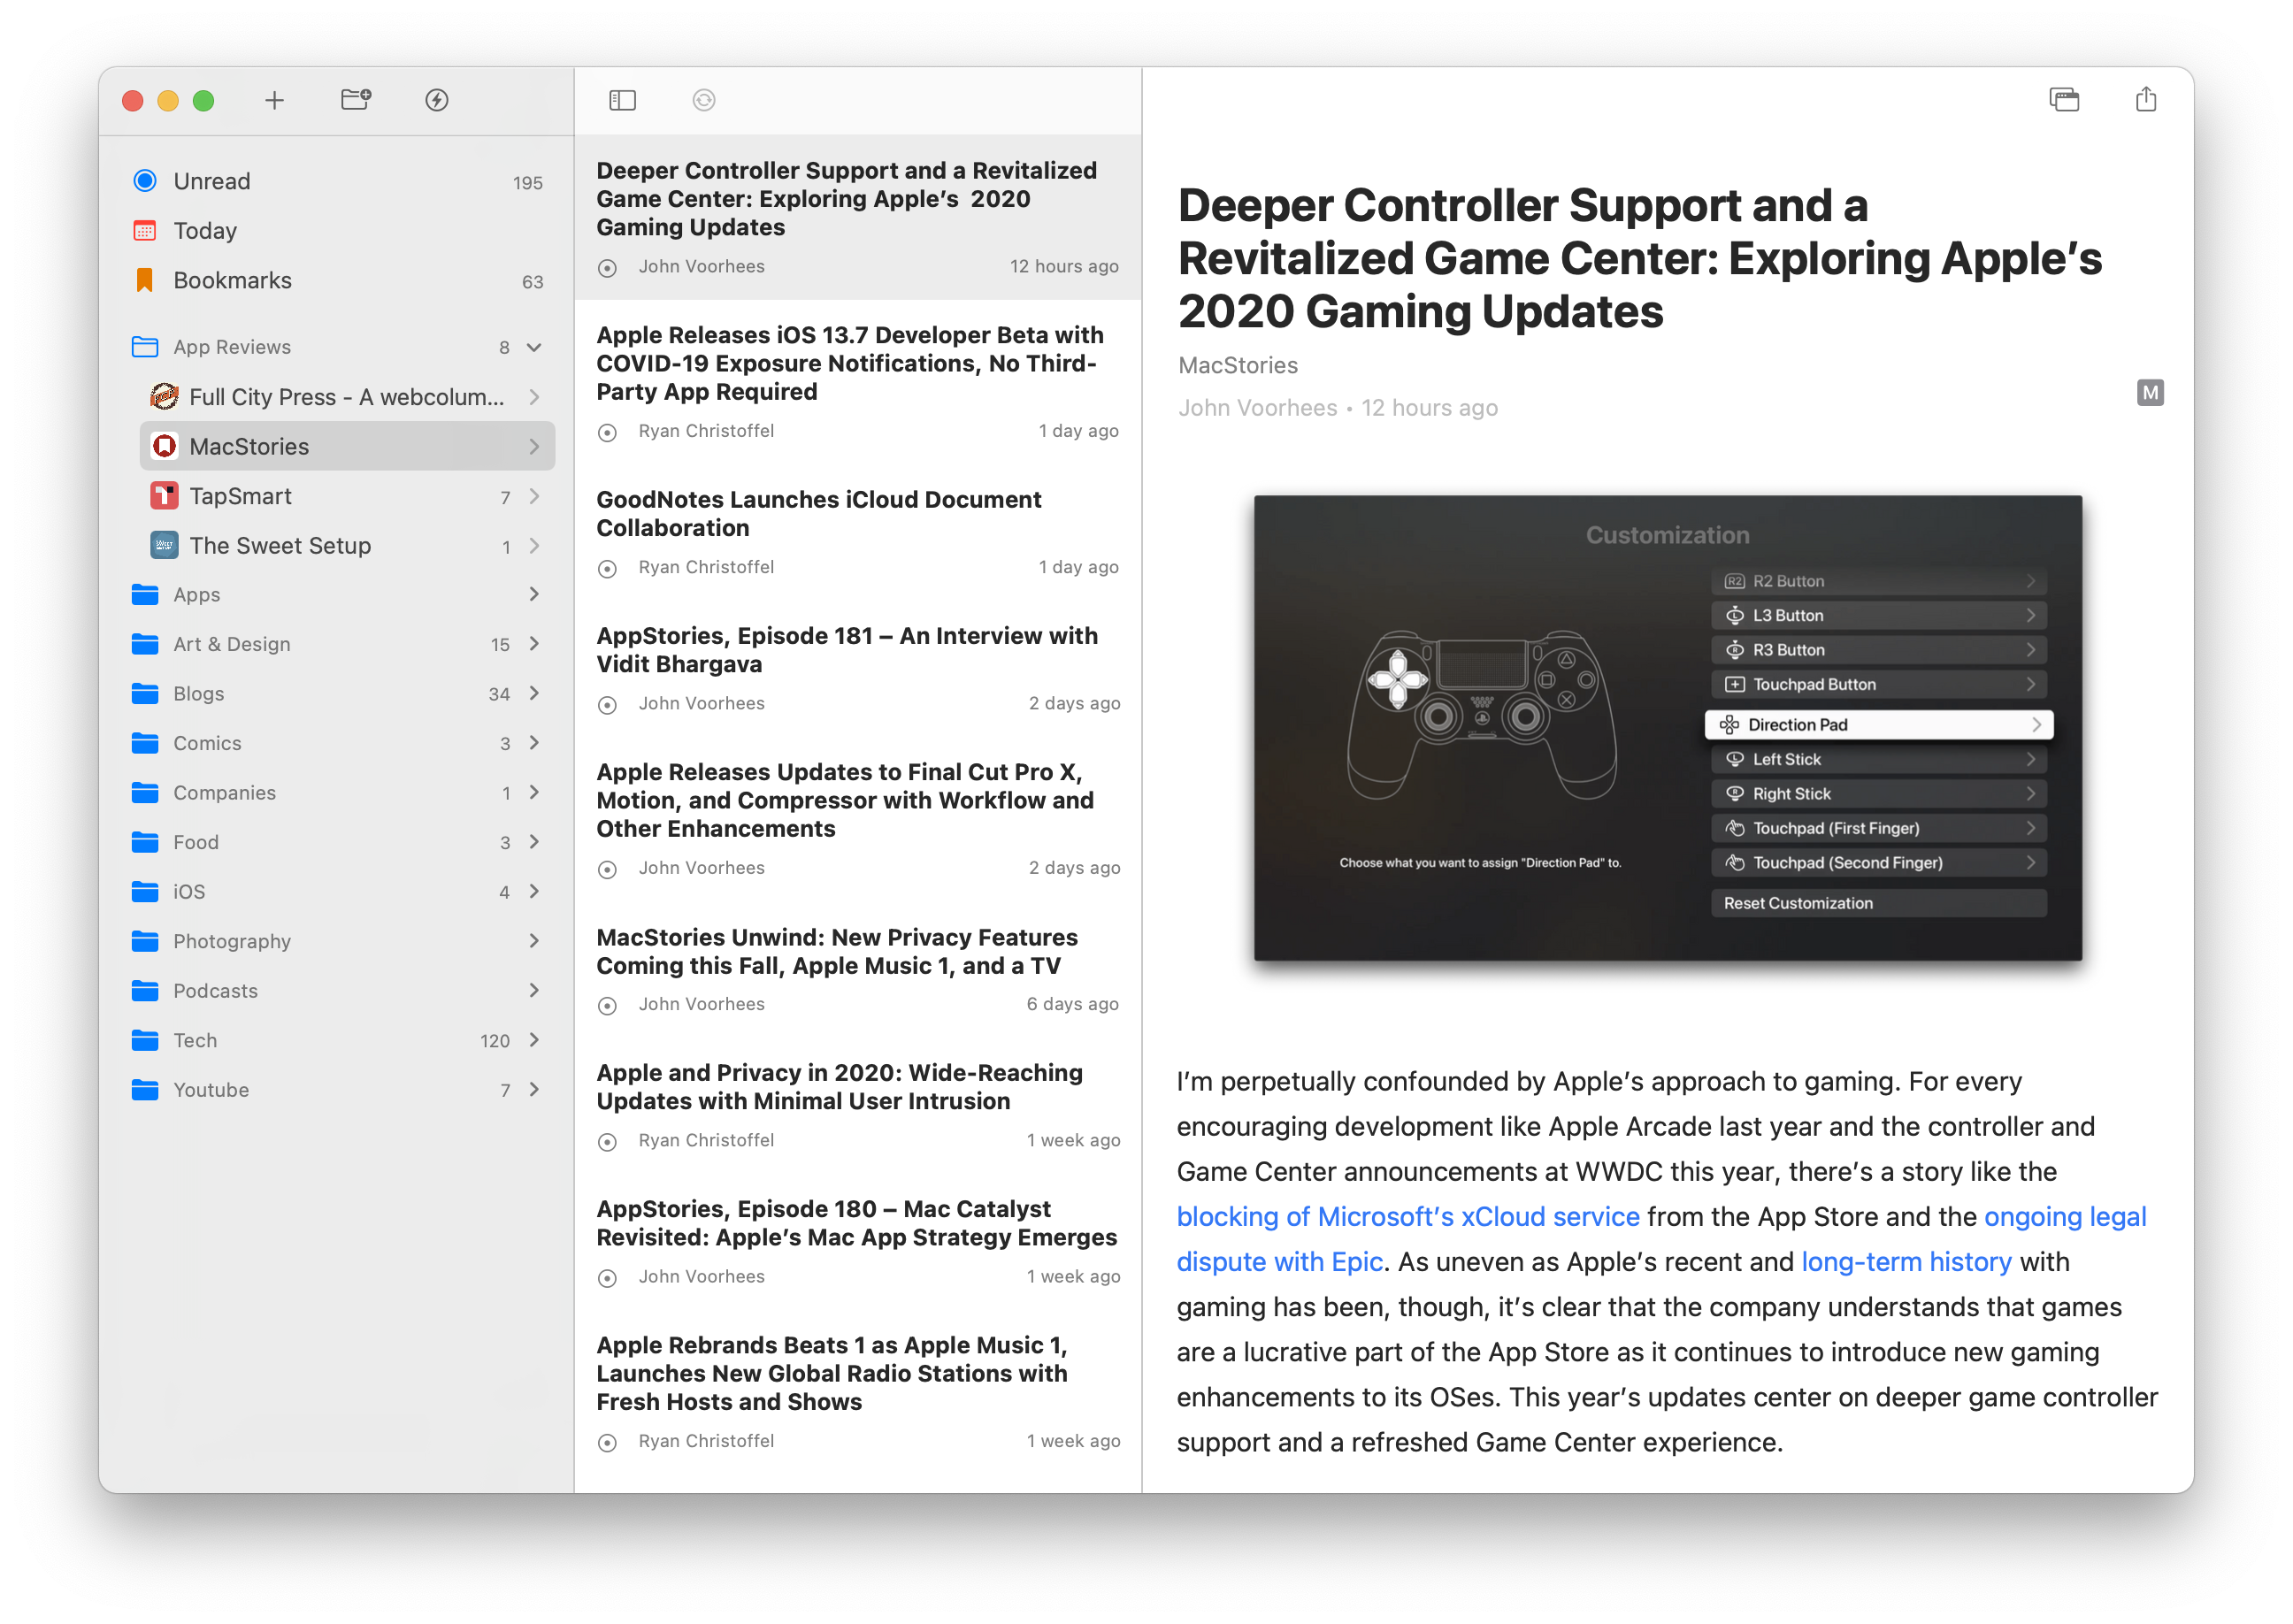The width and height of the screenshot is (2293, 1624).
Task: Click the chevron next to TapSmart
Action: 534,496
